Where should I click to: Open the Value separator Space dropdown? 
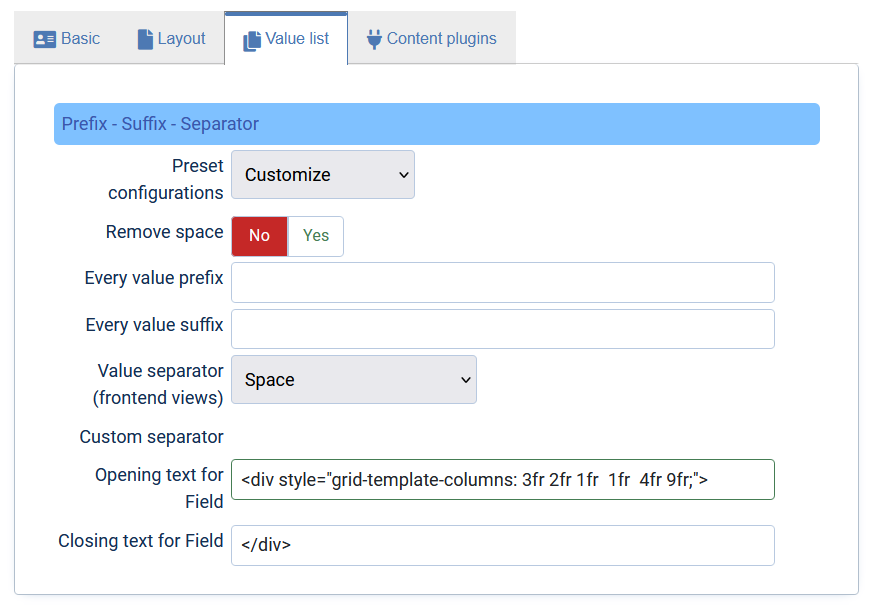(354, 380)
